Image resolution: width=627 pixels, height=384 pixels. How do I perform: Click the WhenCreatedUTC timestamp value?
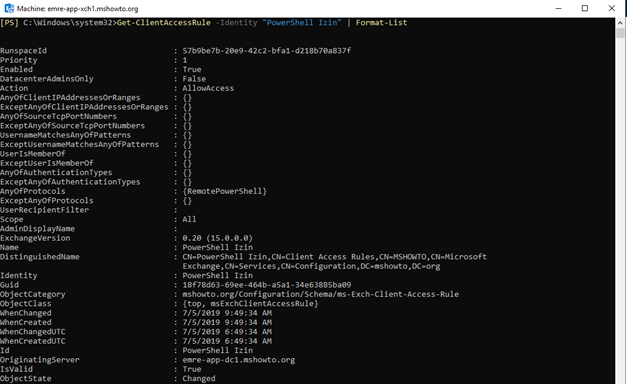point(227,341)
